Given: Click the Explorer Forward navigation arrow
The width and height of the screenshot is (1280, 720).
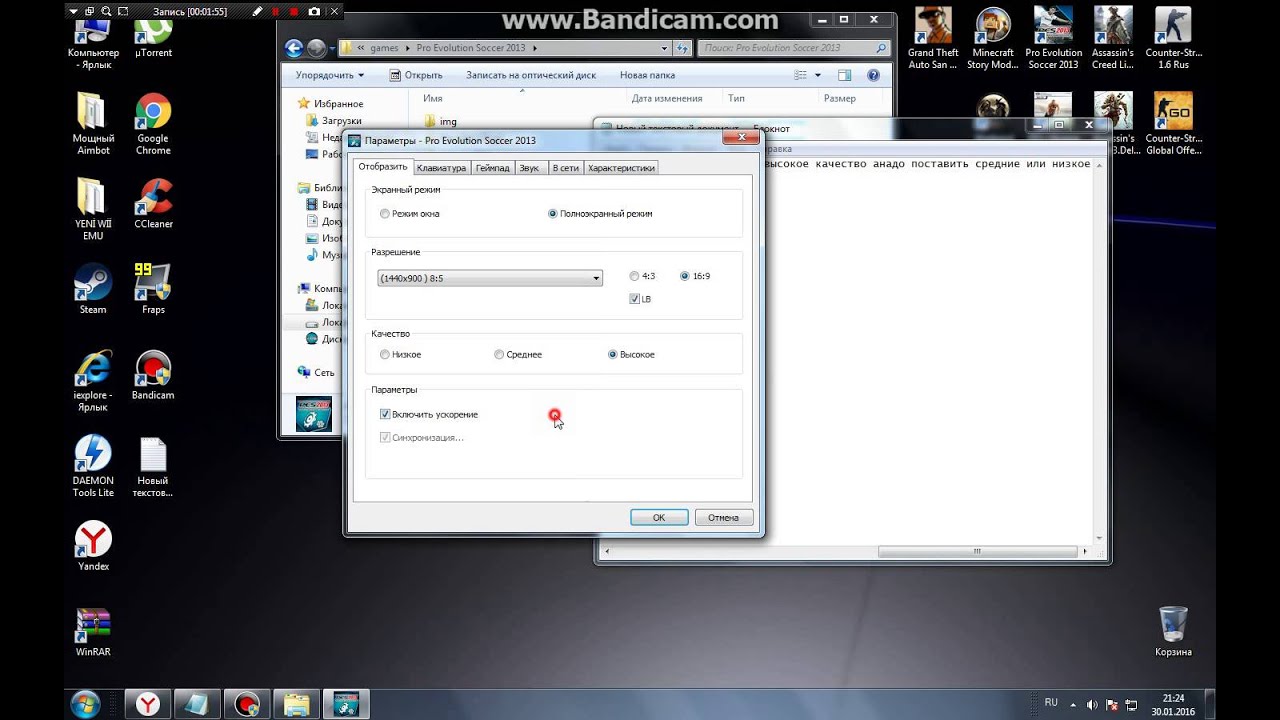Looking at the screenshot, I should pyautogui.click(x=316, y=48).
